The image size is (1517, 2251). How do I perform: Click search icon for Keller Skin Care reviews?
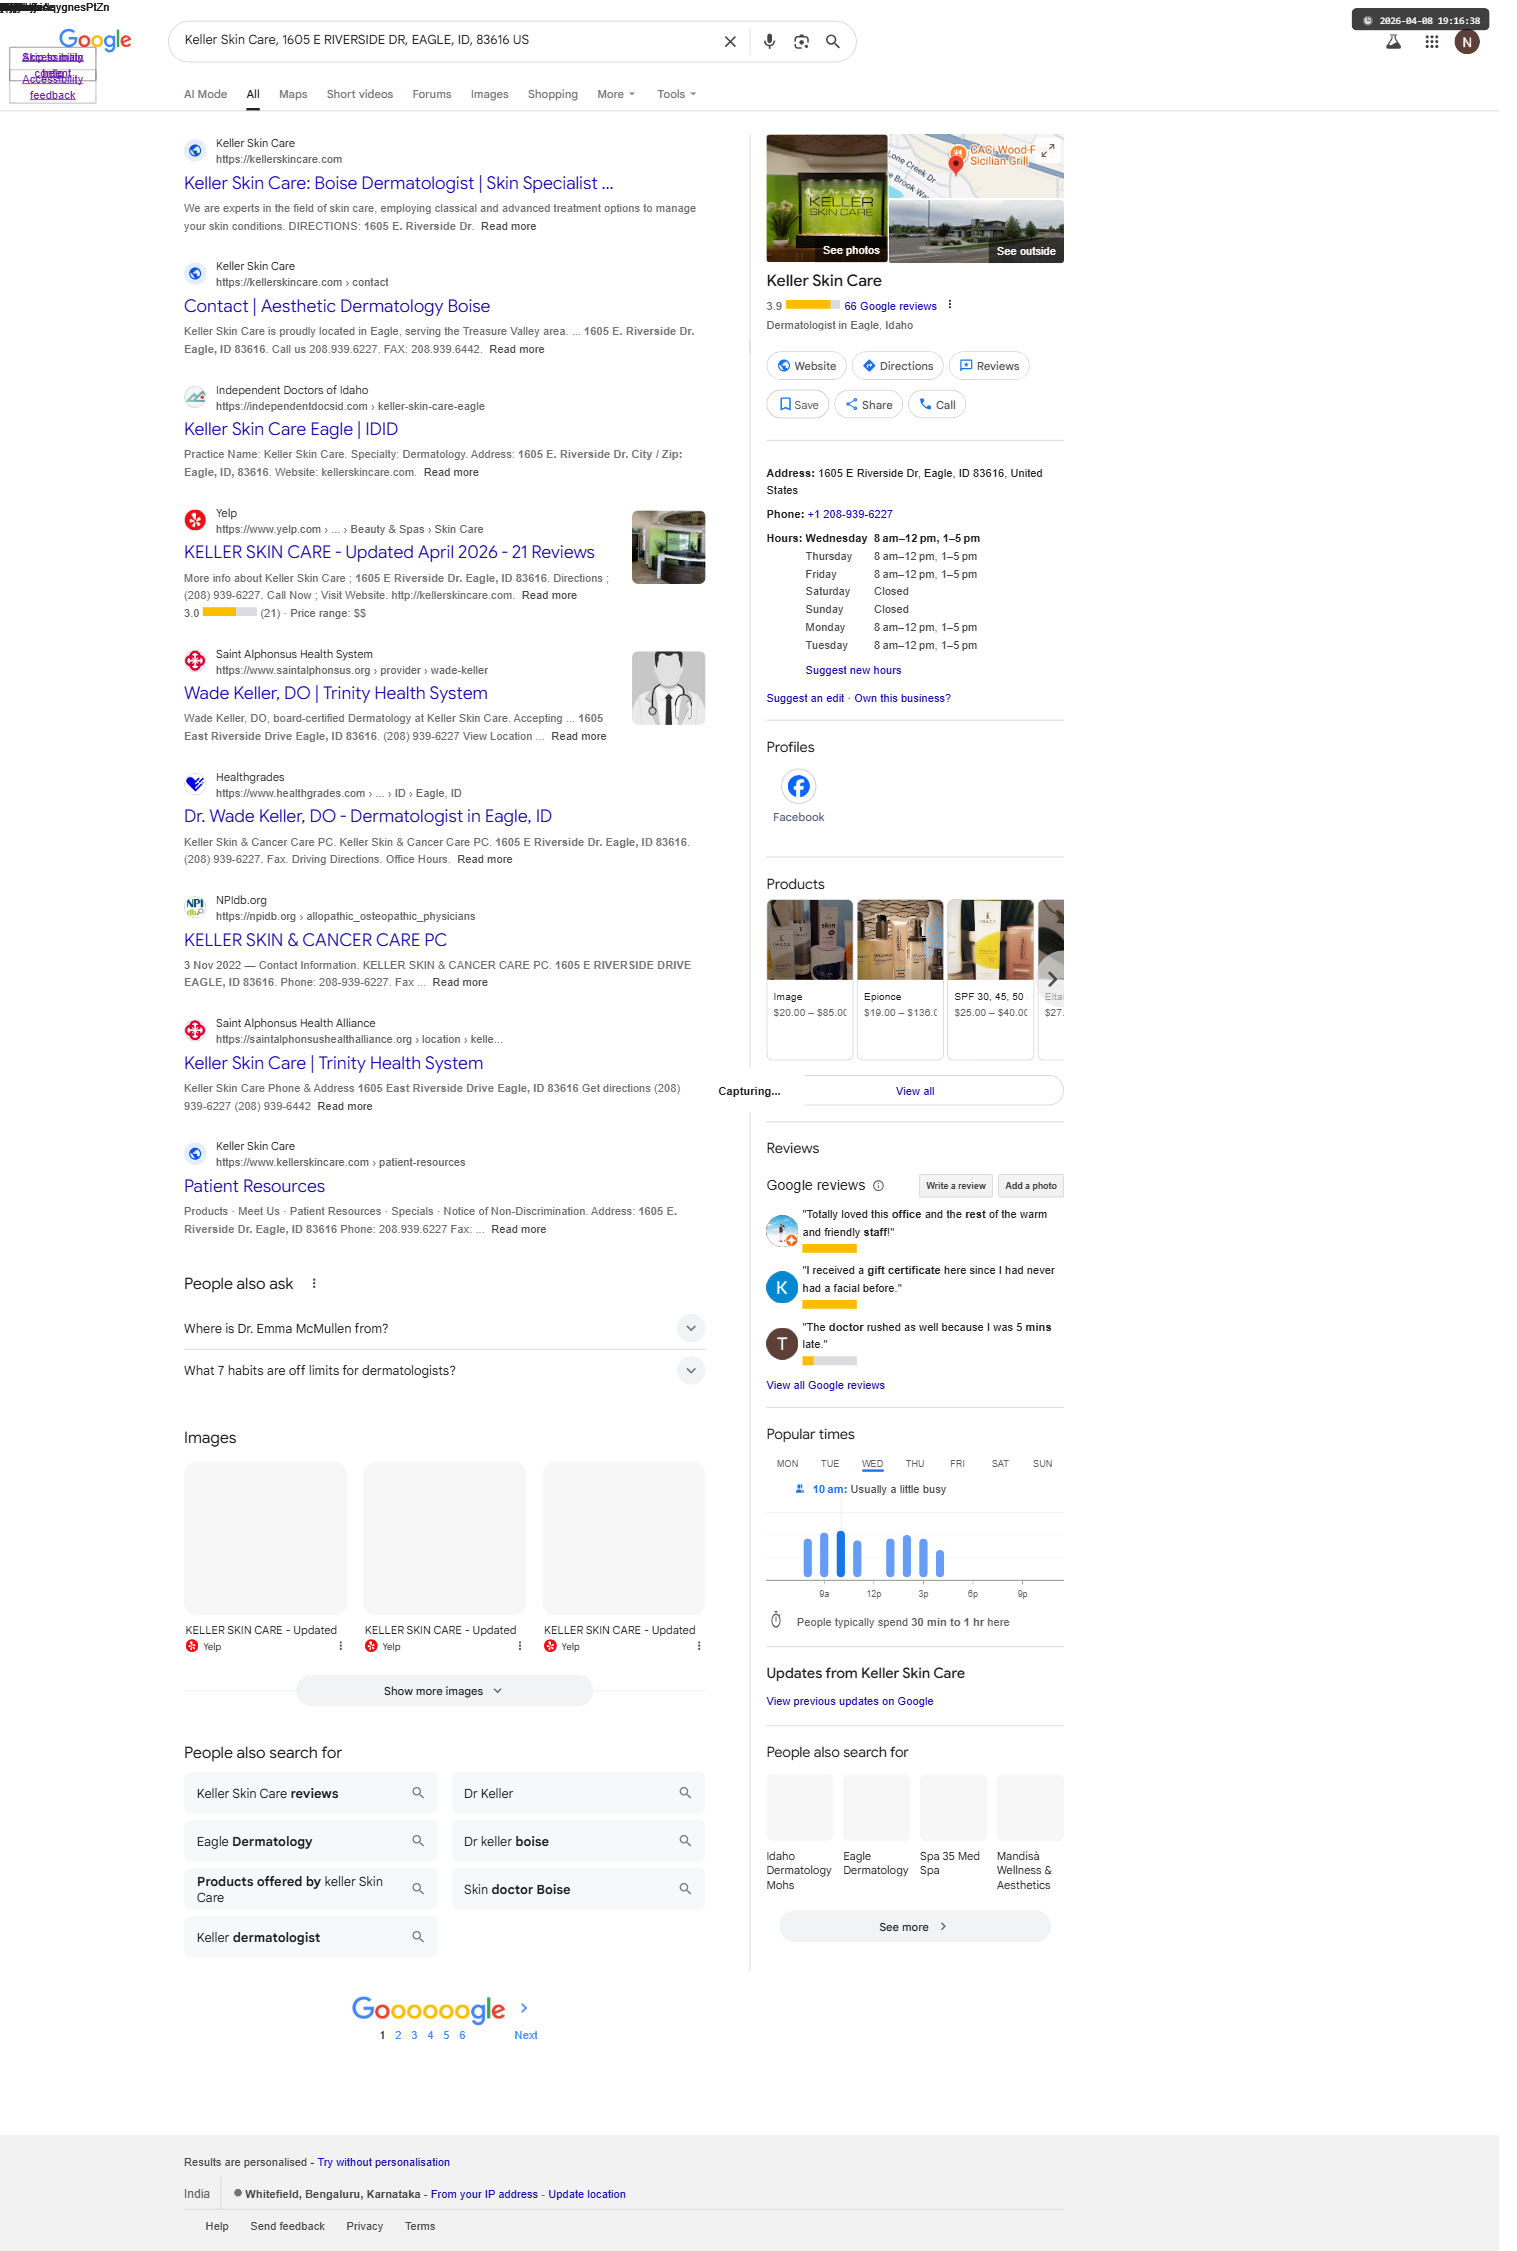418,1793
